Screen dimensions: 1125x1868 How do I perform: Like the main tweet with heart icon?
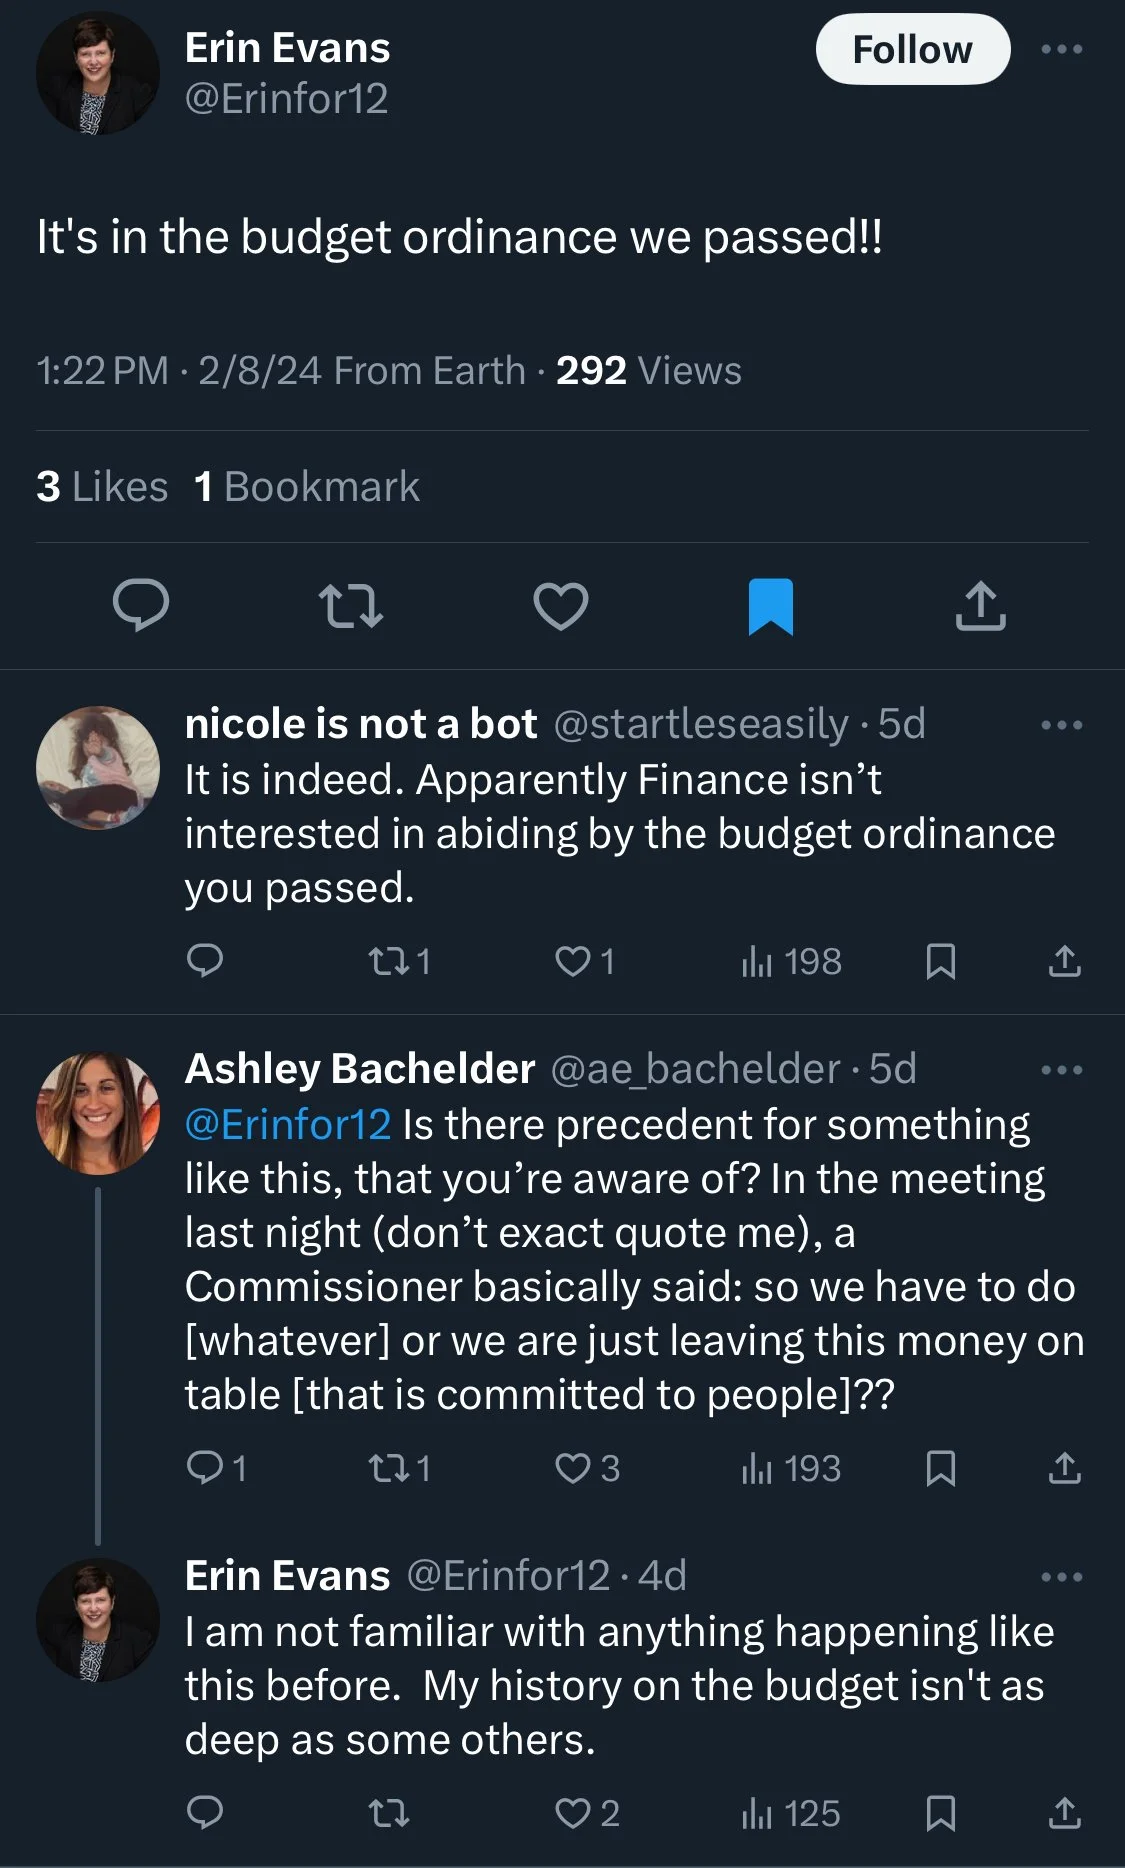tap(560, 606)
